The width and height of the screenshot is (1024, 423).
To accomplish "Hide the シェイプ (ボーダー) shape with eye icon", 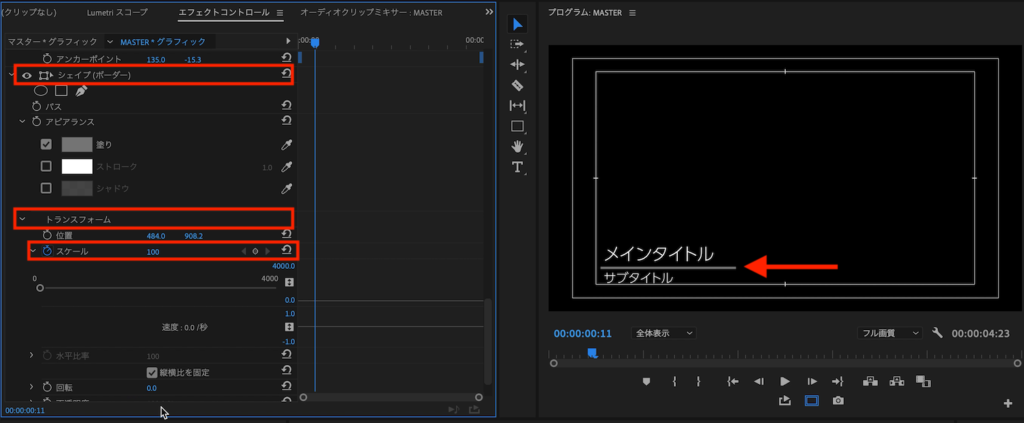I will [x=26, y=75].
